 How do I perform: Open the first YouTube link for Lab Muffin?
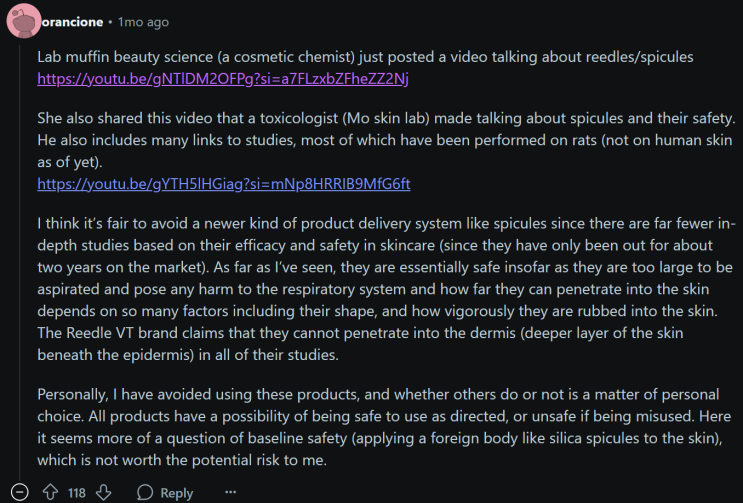coord(223,78)
